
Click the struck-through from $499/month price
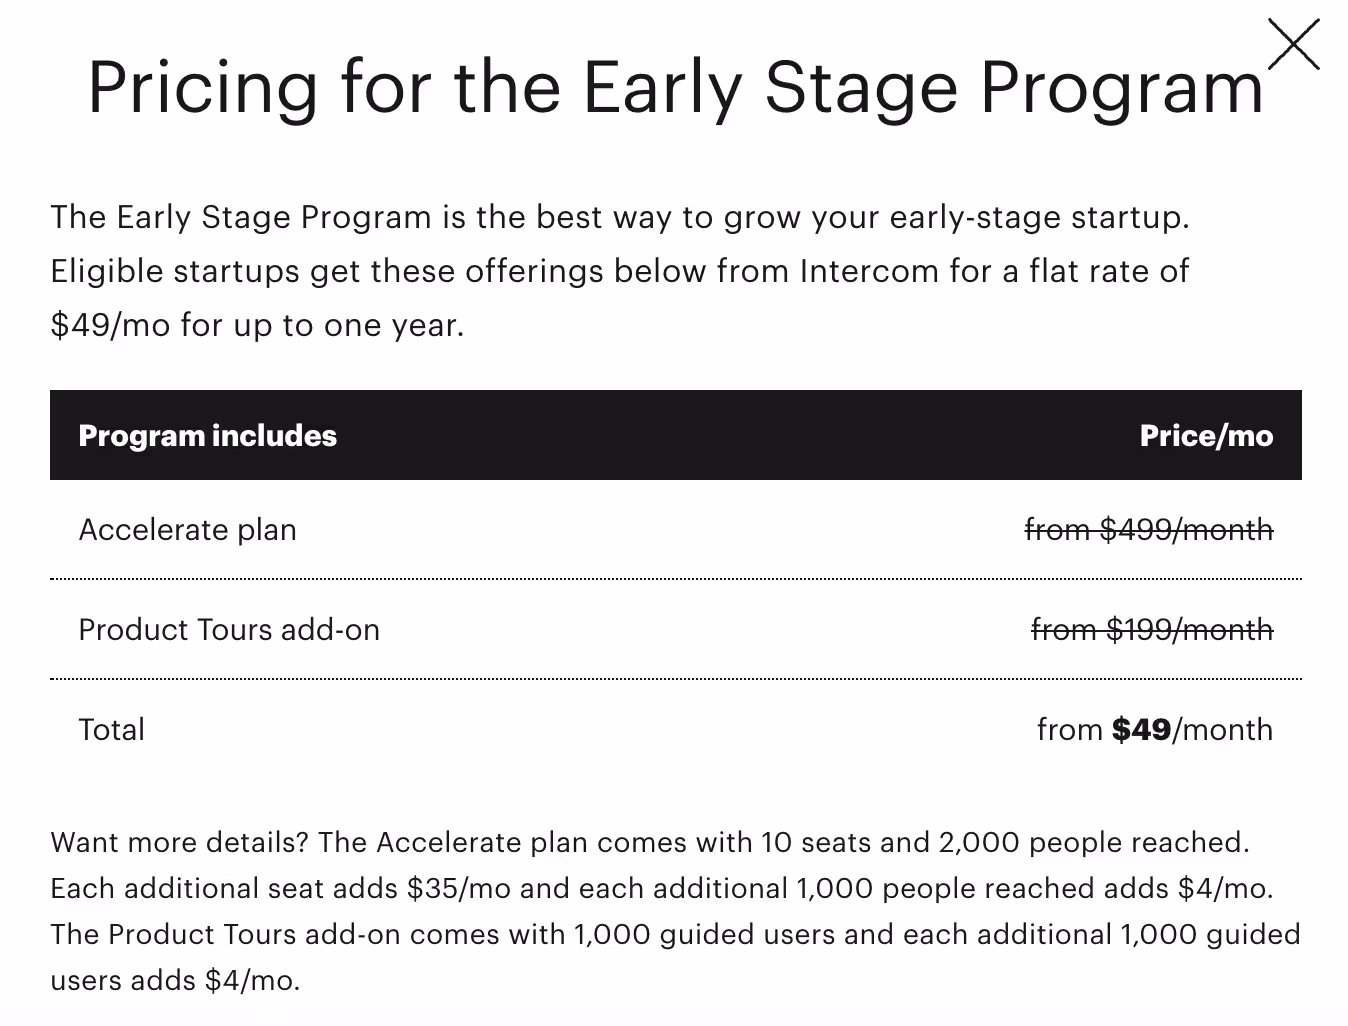click(1149, 529)
